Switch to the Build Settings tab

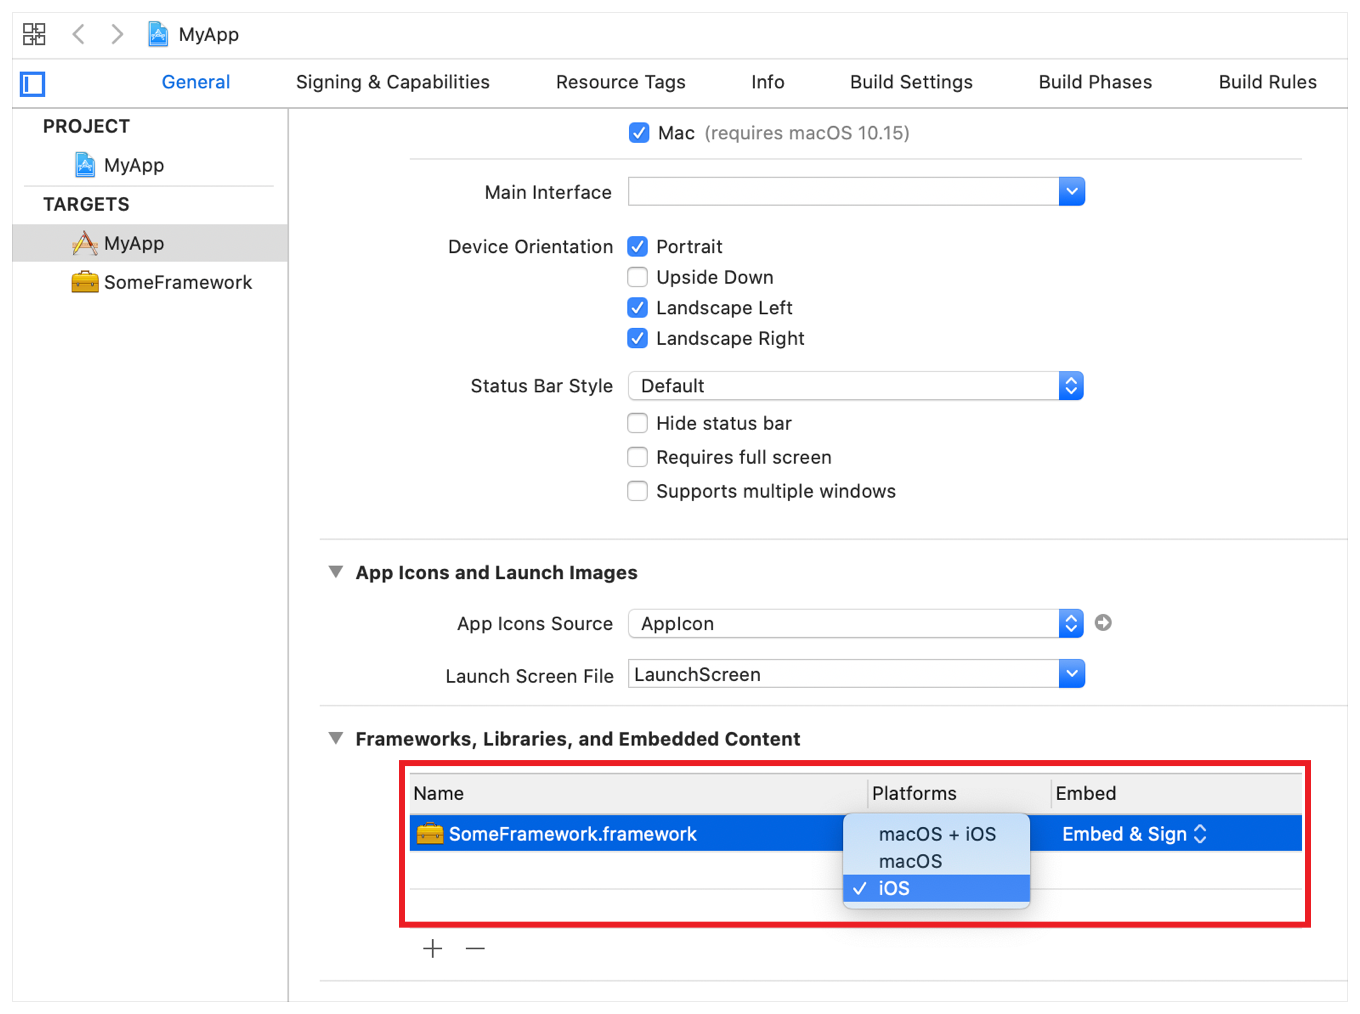[911, 82]
